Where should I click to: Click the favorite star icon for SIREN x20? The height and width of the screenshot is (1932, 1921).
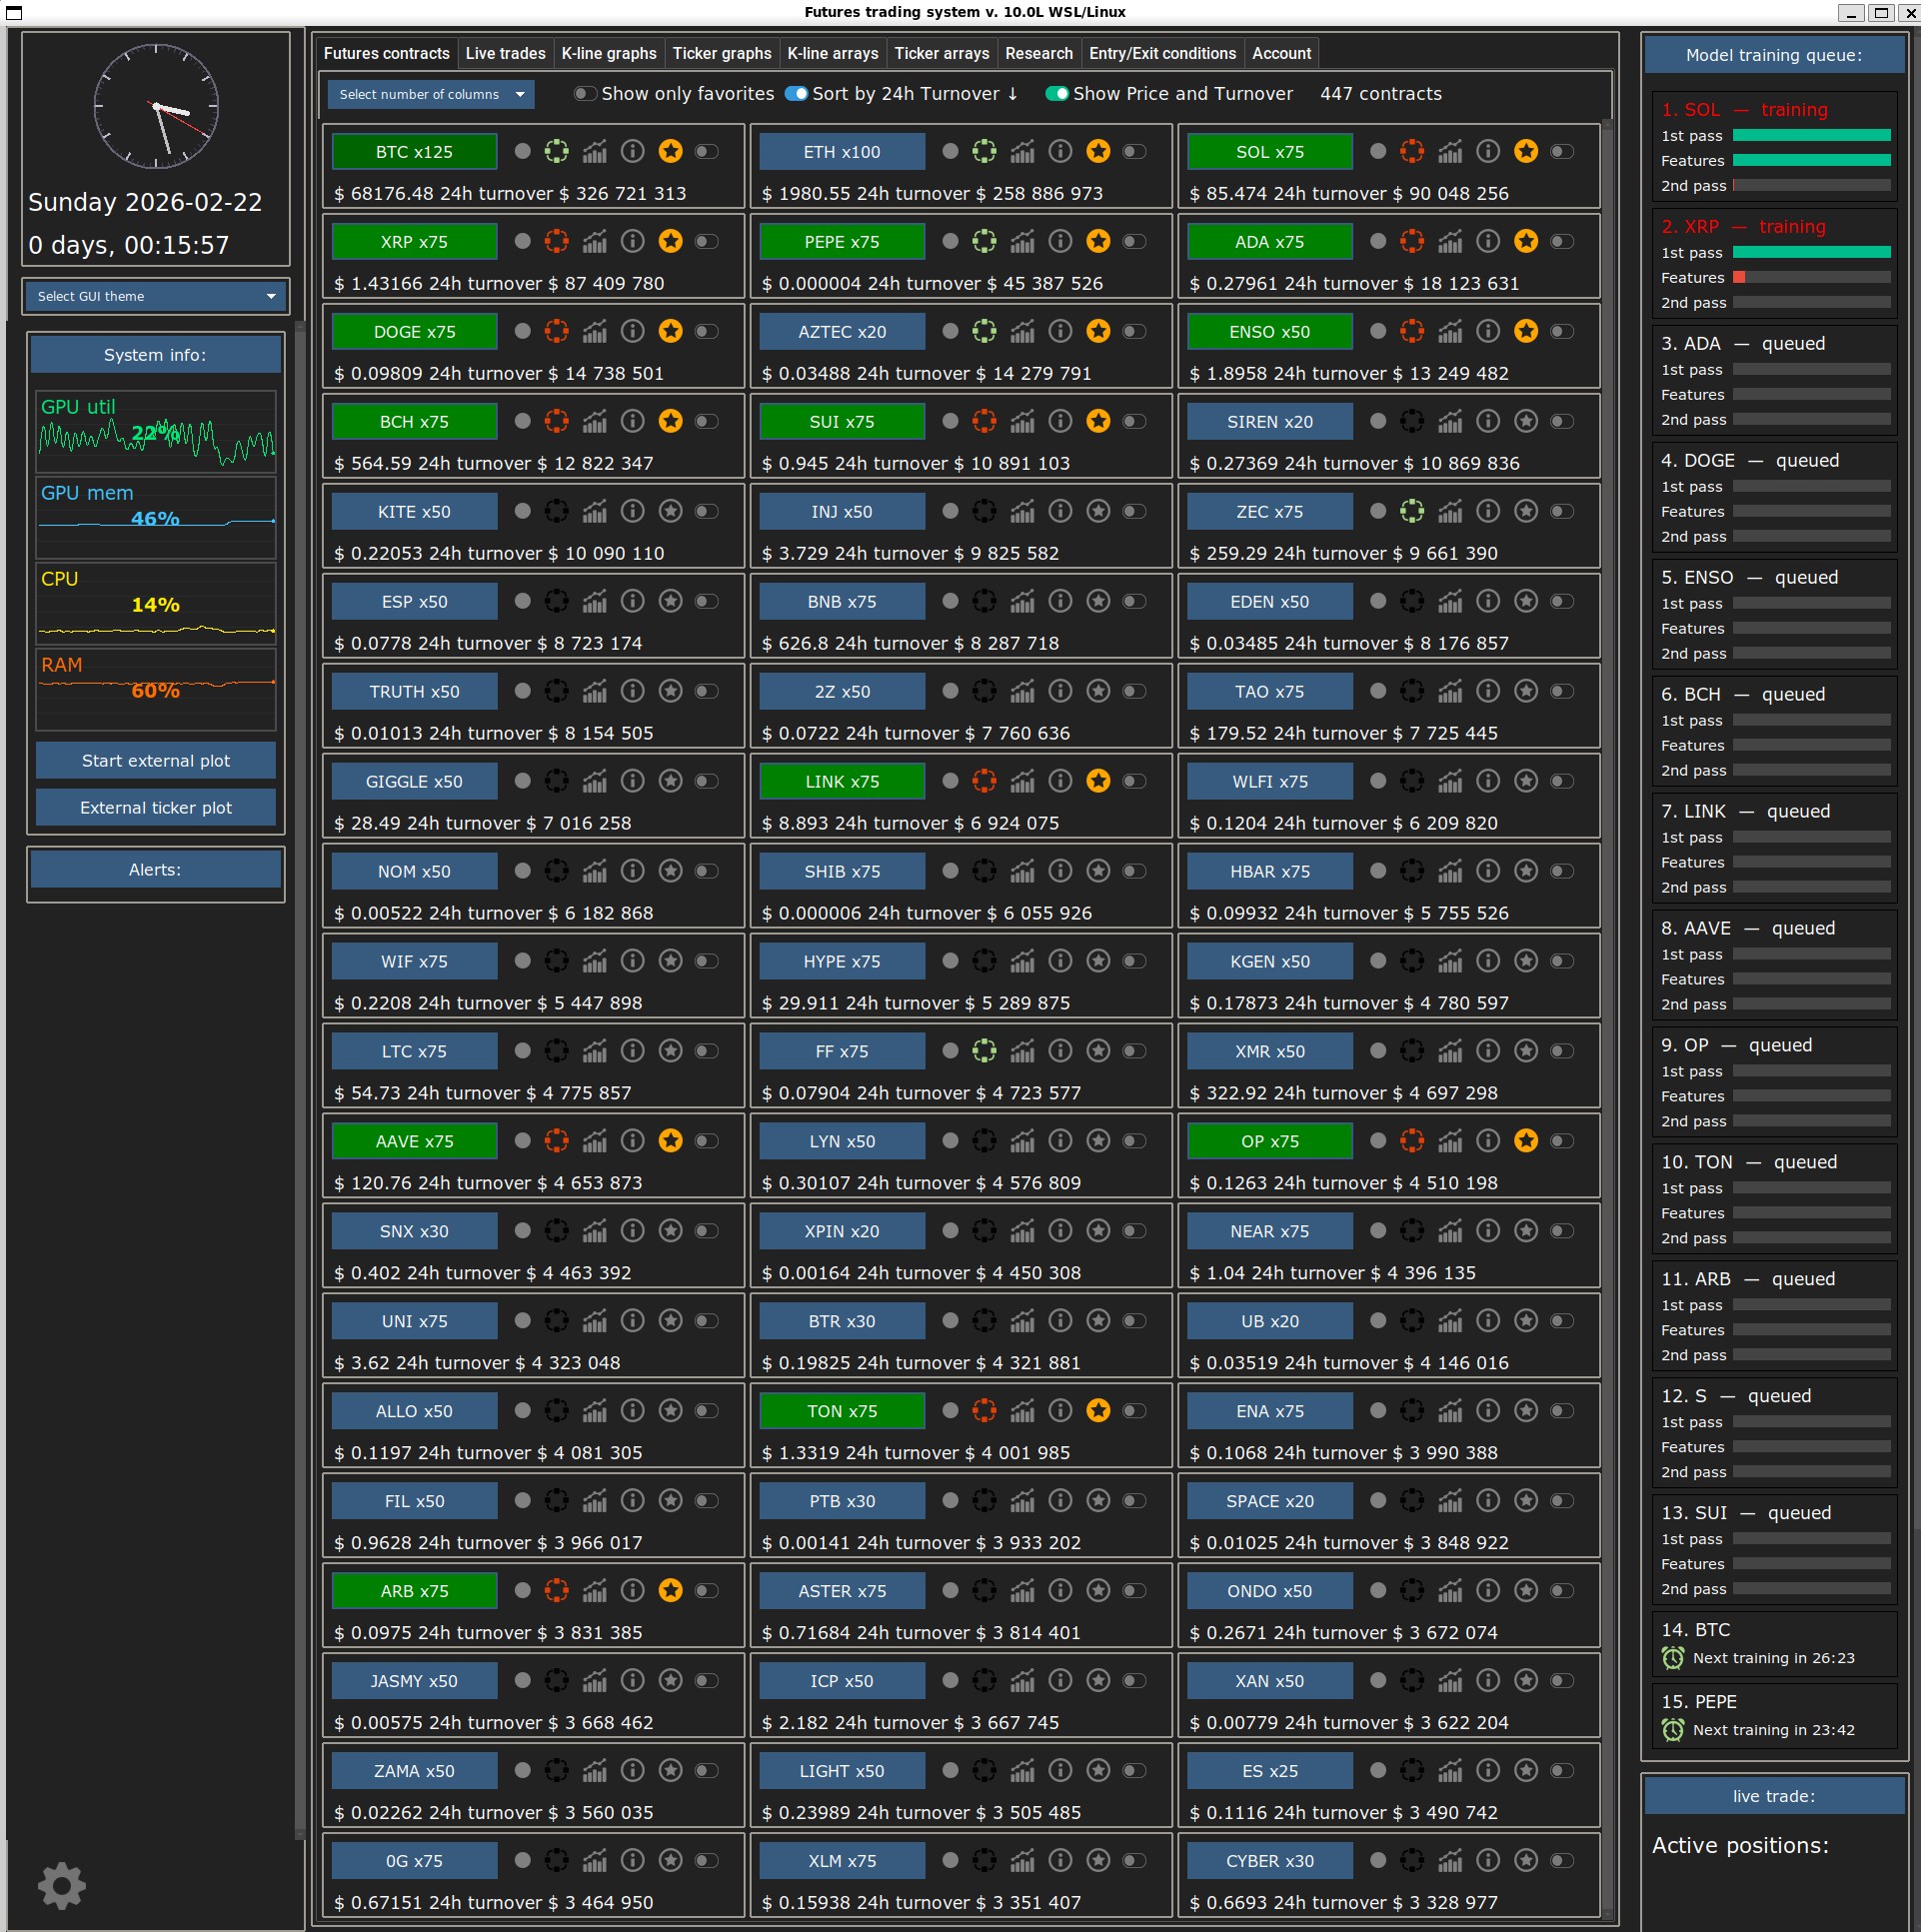[x=1526, y=421]
